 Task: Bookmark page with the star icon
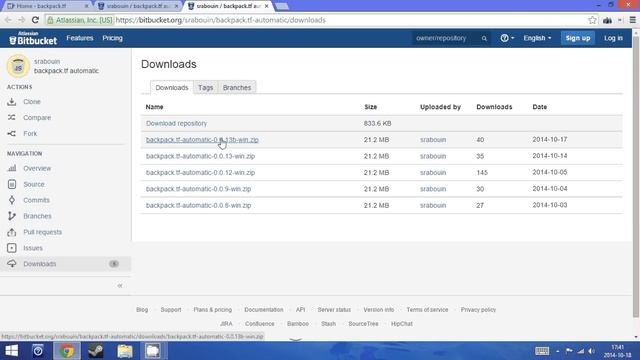tap(592, 20)
